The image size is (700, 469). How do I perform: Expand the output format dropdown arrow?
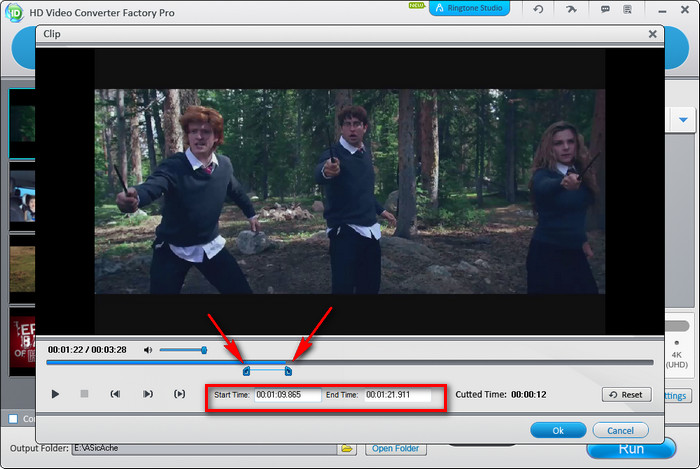[684, 120]
